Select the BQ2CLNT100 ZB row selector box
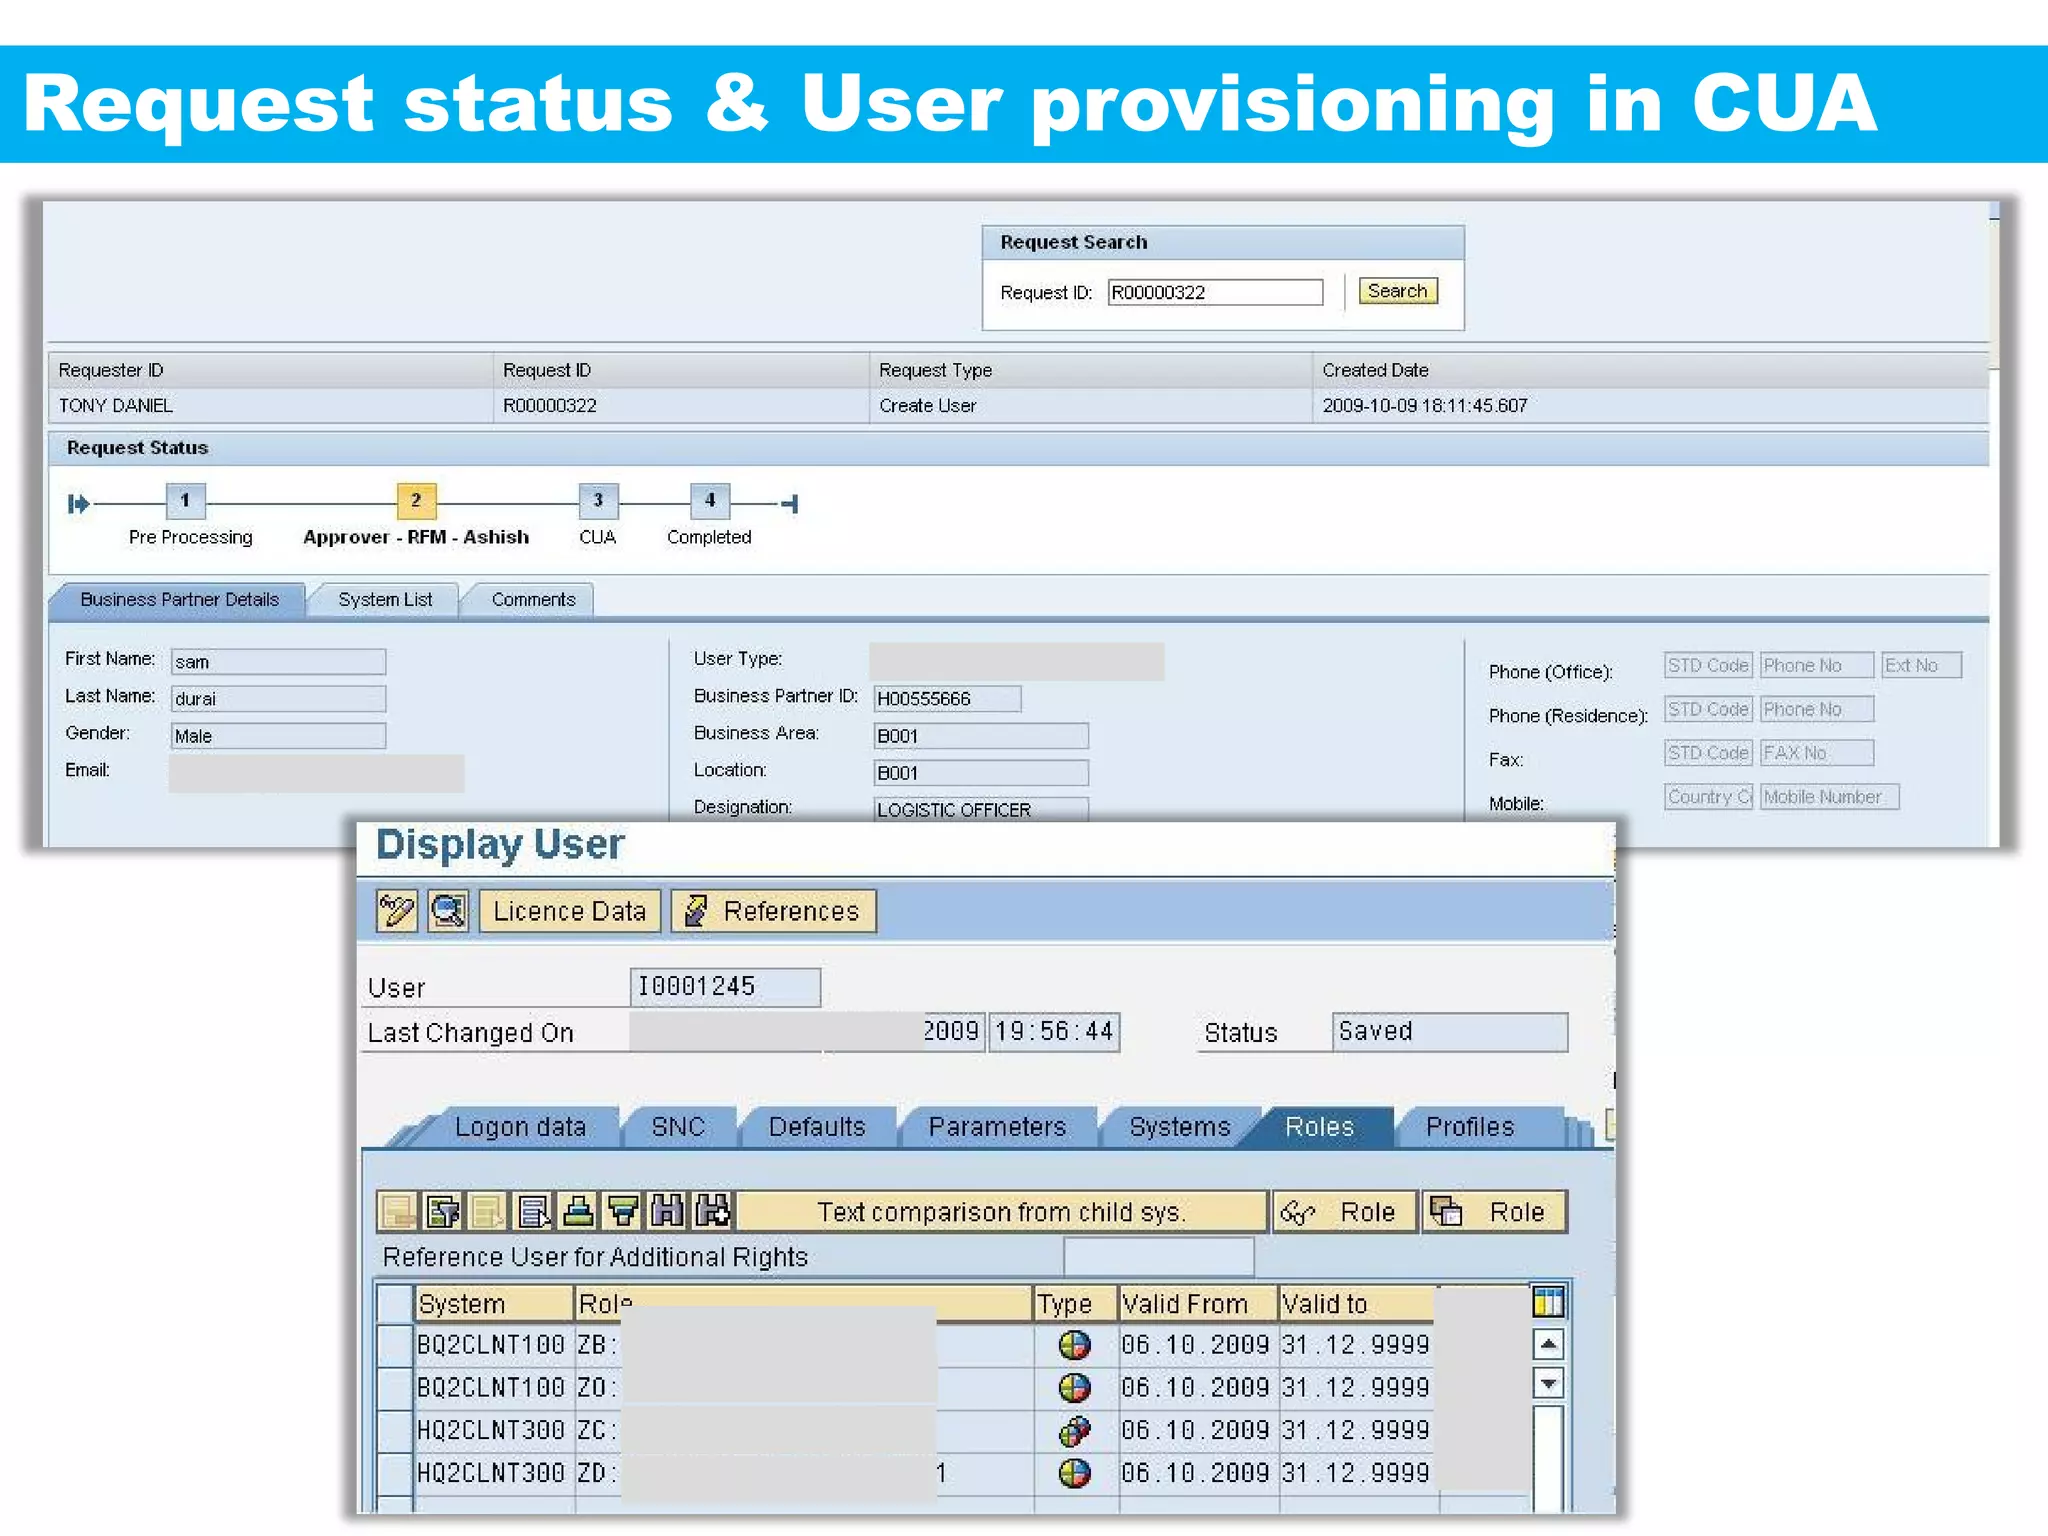2048x1536 pixels. coord(395,1345)
